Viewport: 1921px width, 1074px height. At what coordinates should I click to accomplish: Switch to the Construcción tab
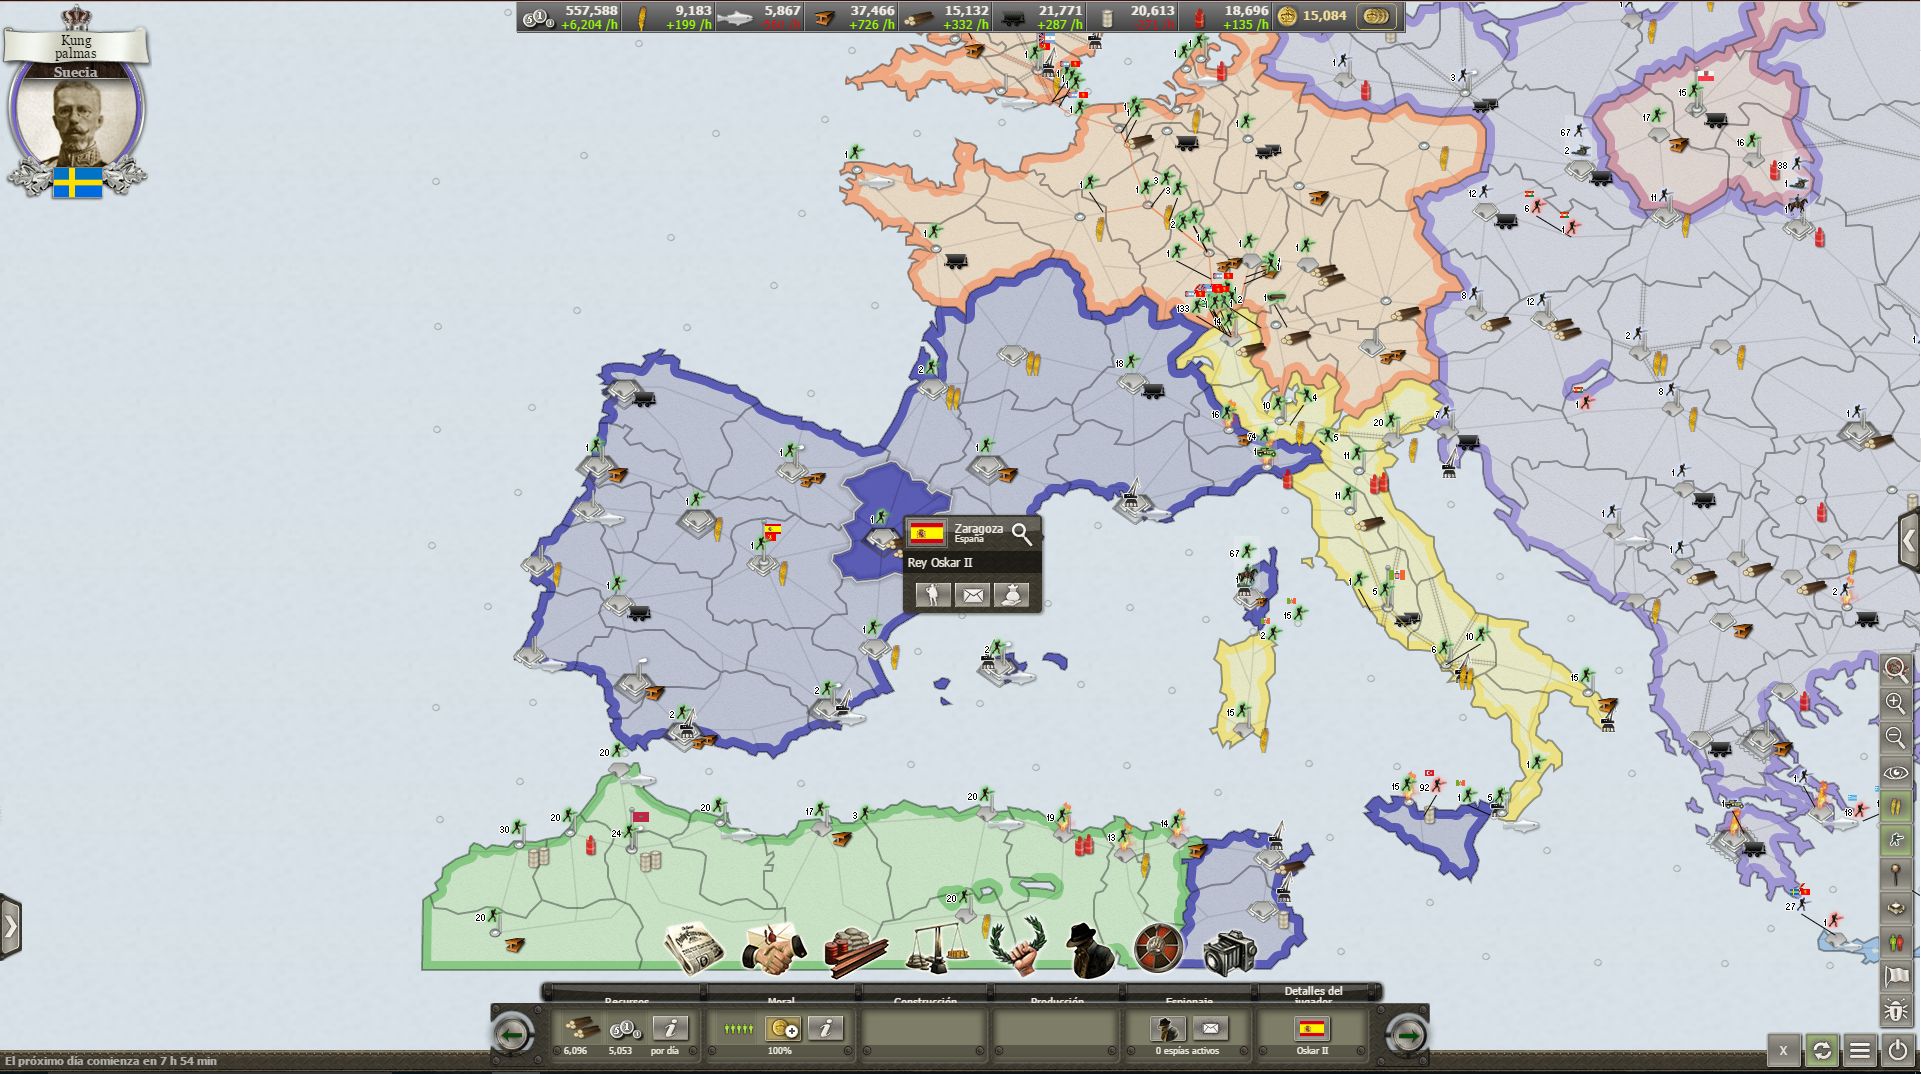[925, 999]
